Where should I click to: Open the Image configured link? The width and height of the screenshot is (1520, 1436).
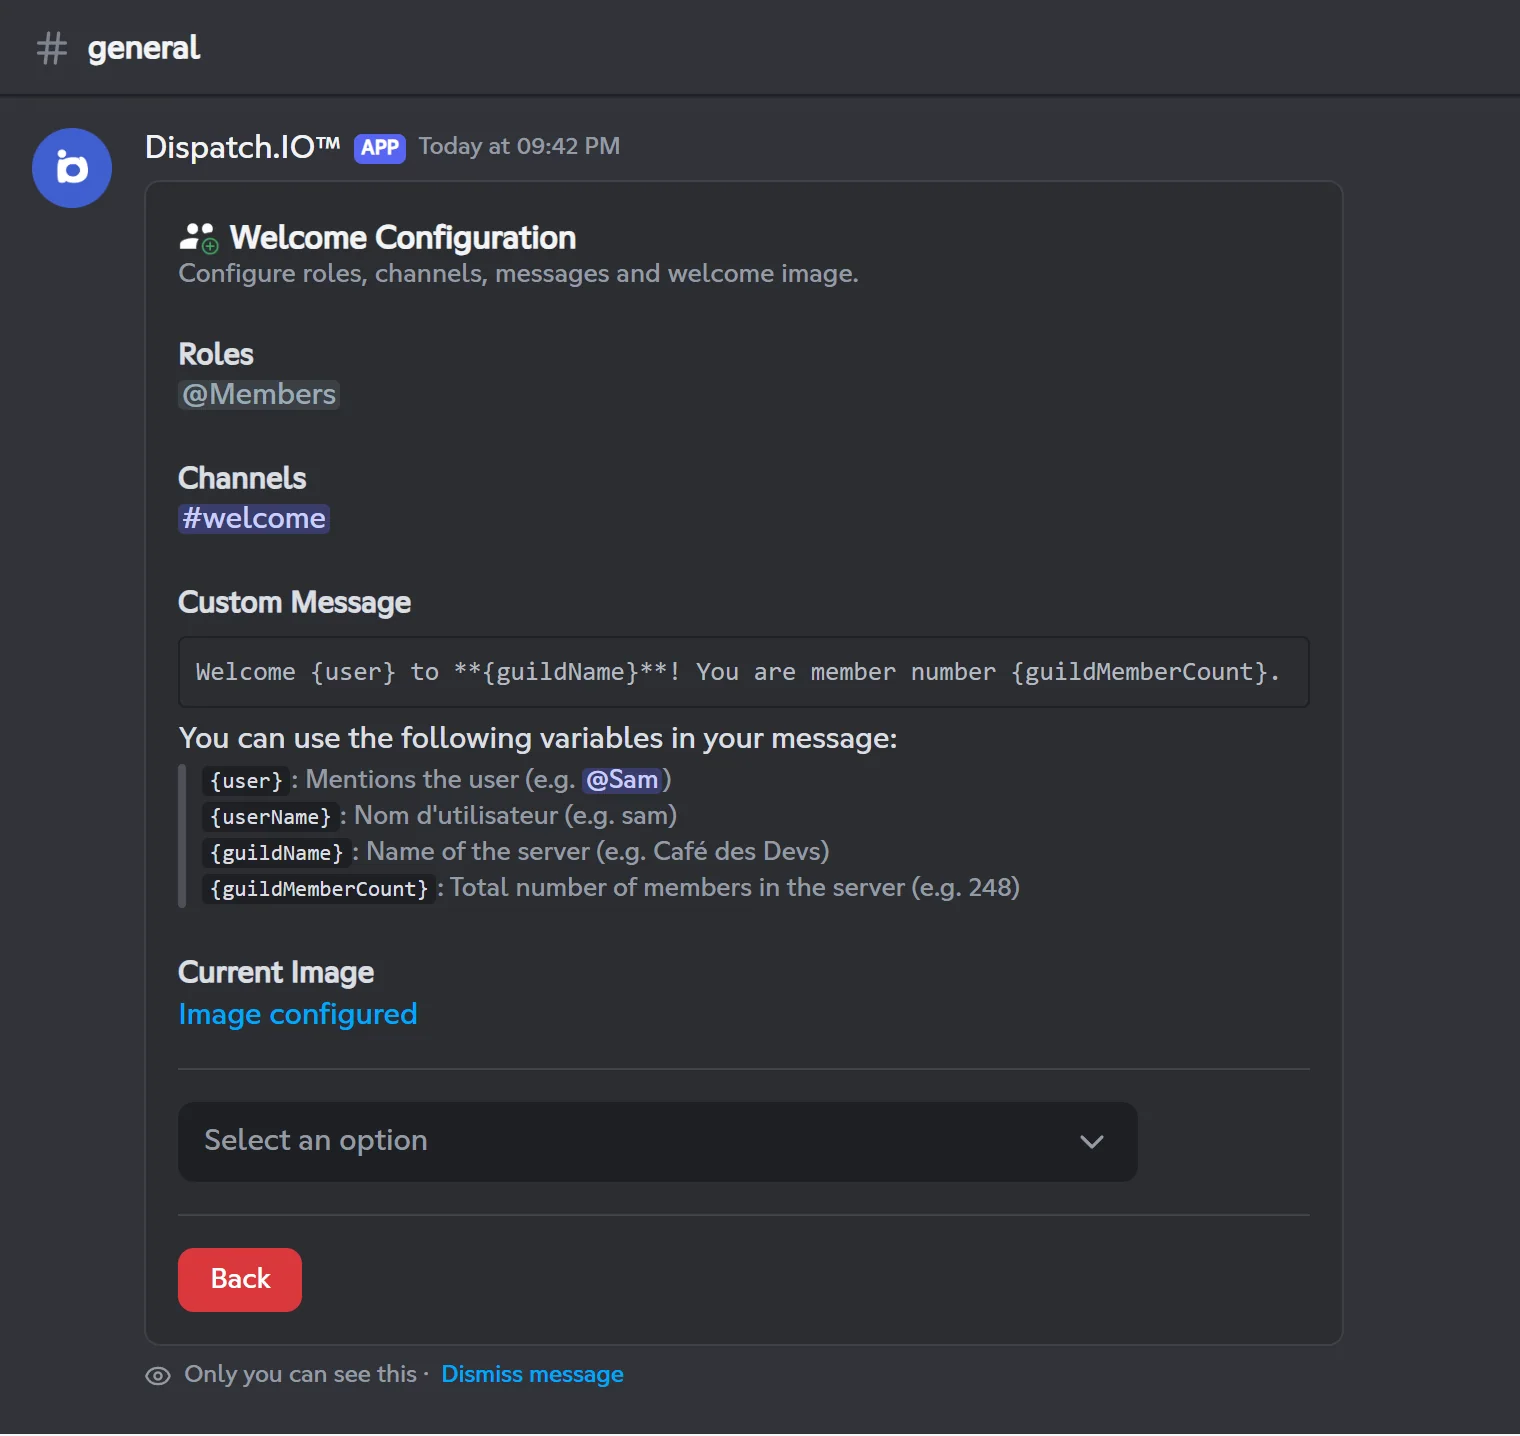point(298,1015)
